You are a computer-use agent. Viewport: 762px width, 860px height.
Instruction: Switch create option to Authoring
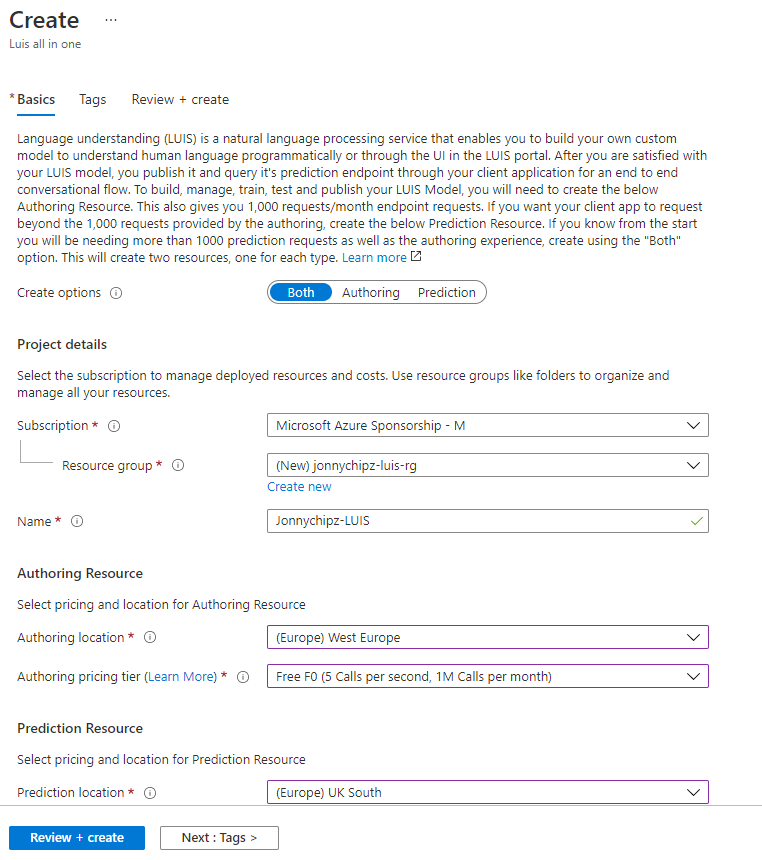pos(370,293)
